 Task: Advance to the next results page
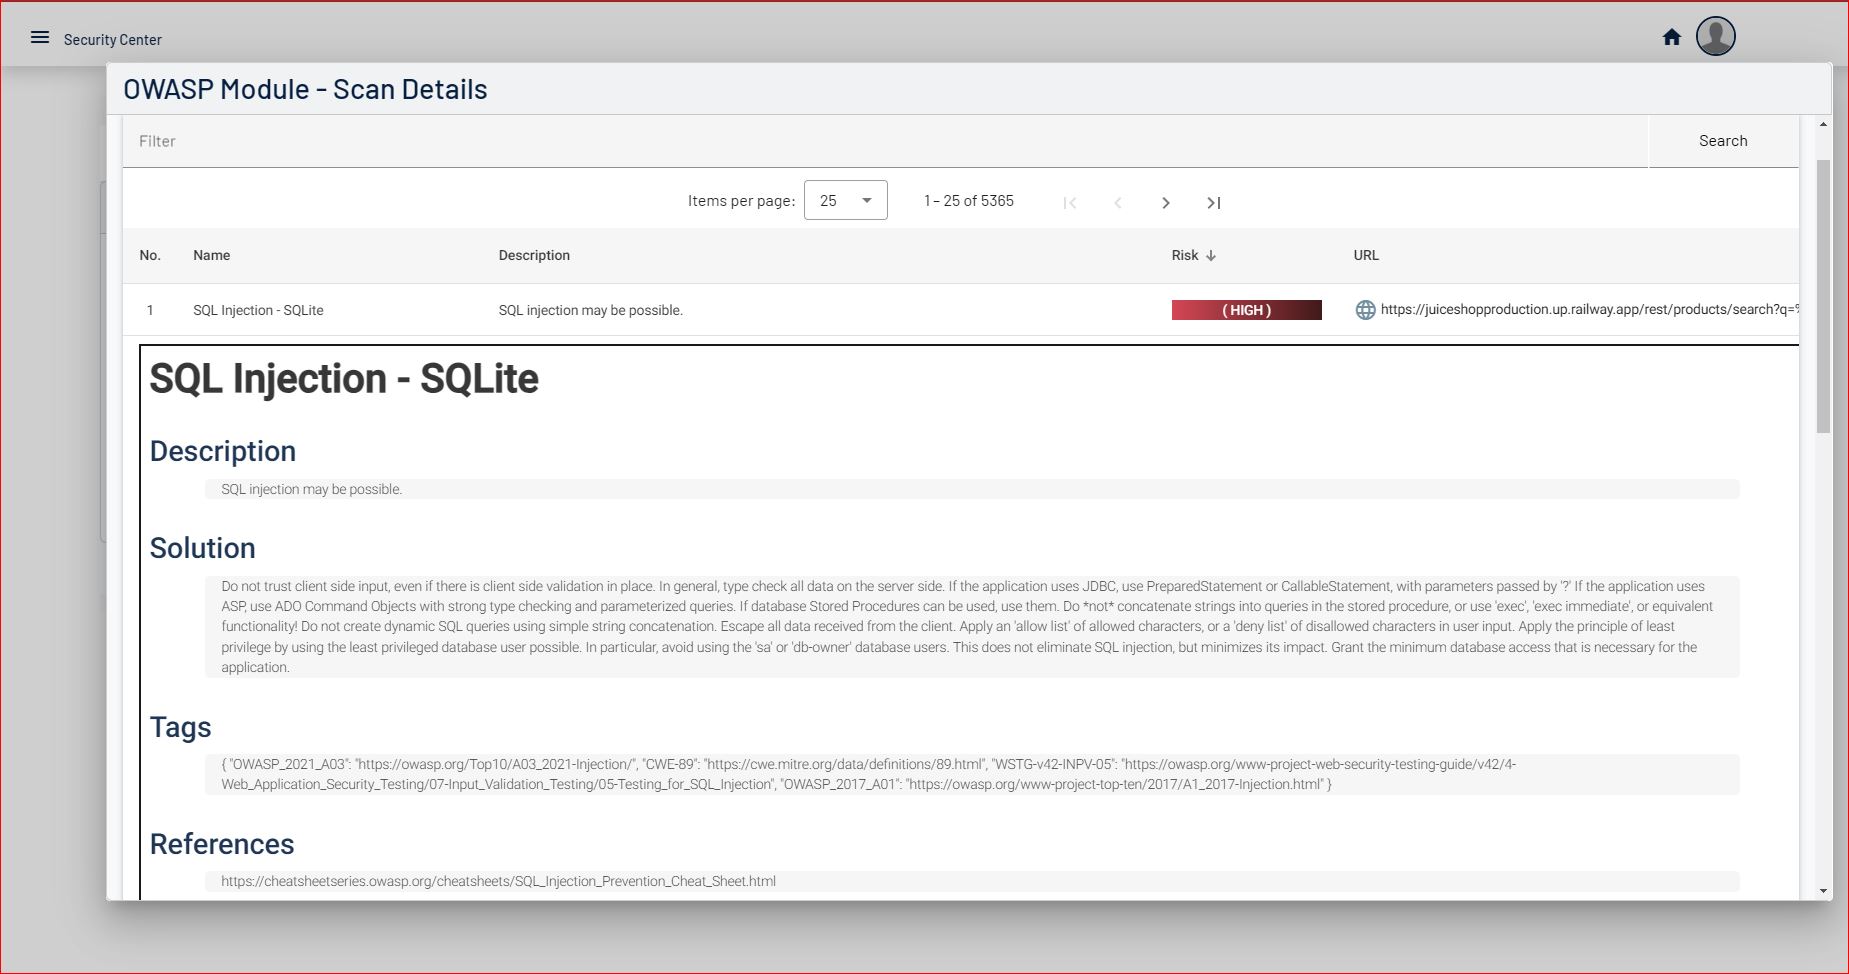click(1165, 203)
